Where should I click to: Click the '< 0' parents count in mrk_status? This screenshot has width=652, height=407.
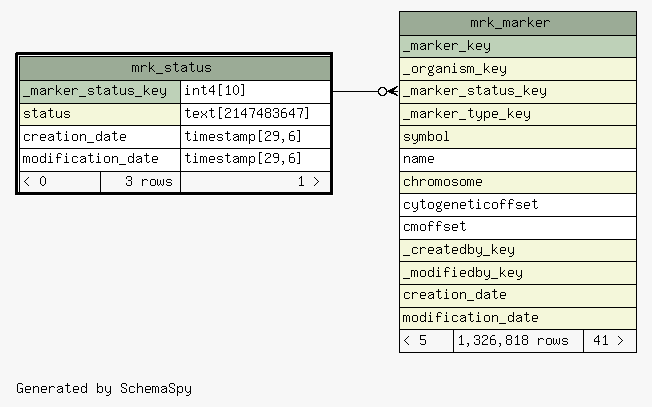(60, 182)
